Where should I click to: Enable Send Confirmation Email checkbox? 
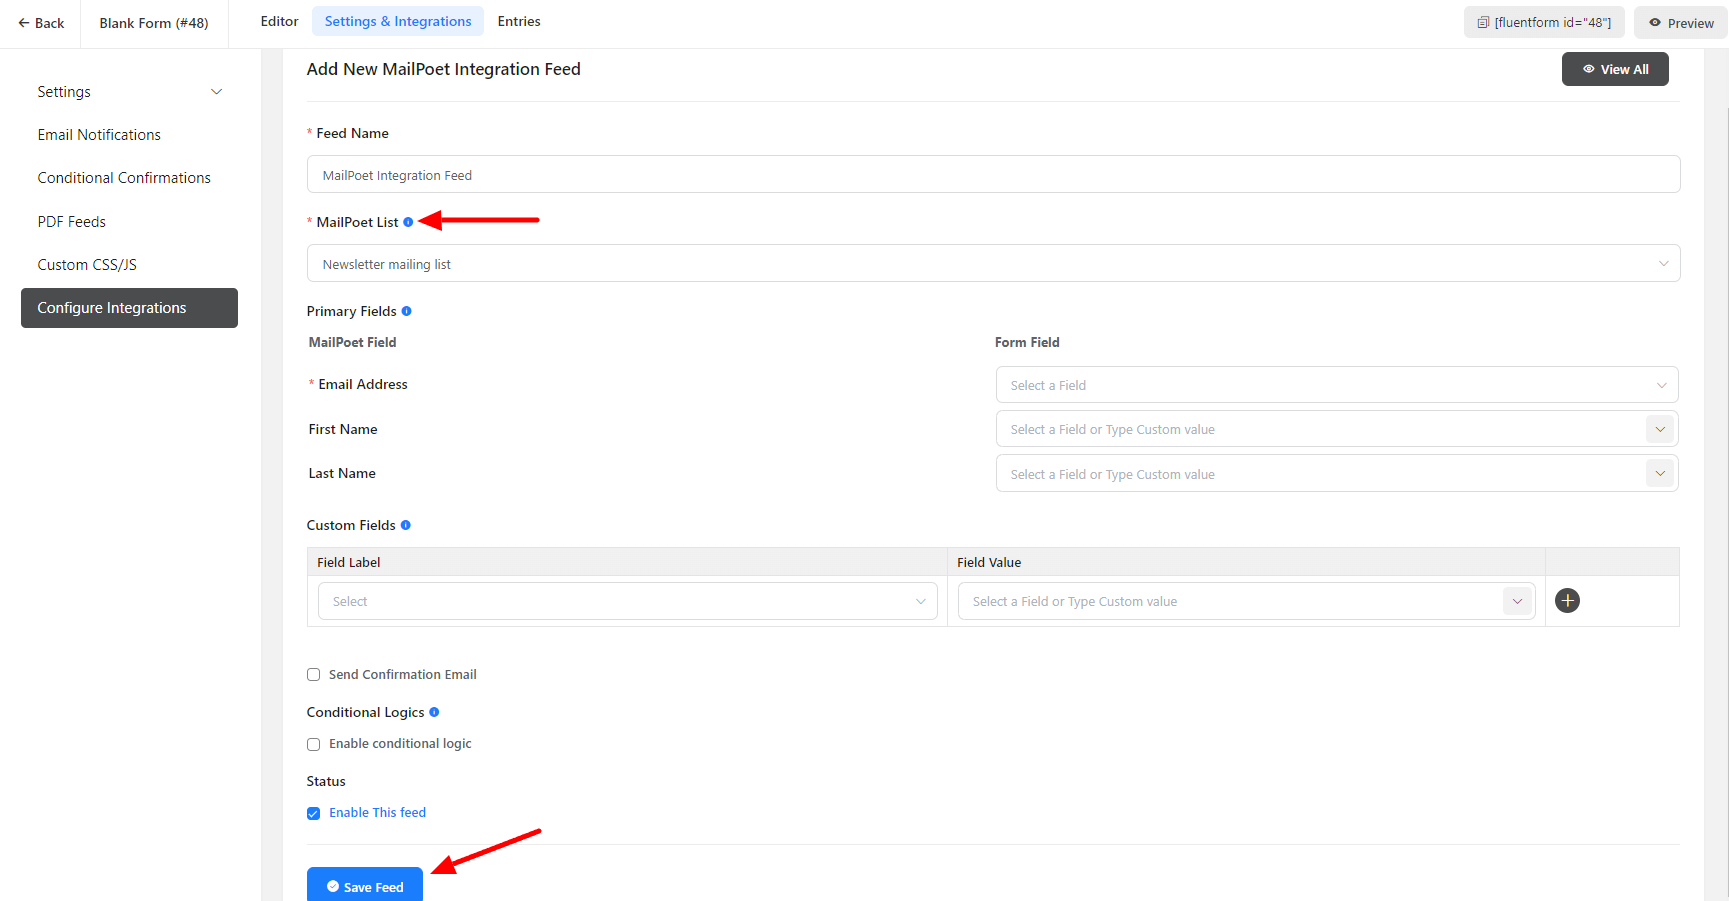click(x=314, y=675)
